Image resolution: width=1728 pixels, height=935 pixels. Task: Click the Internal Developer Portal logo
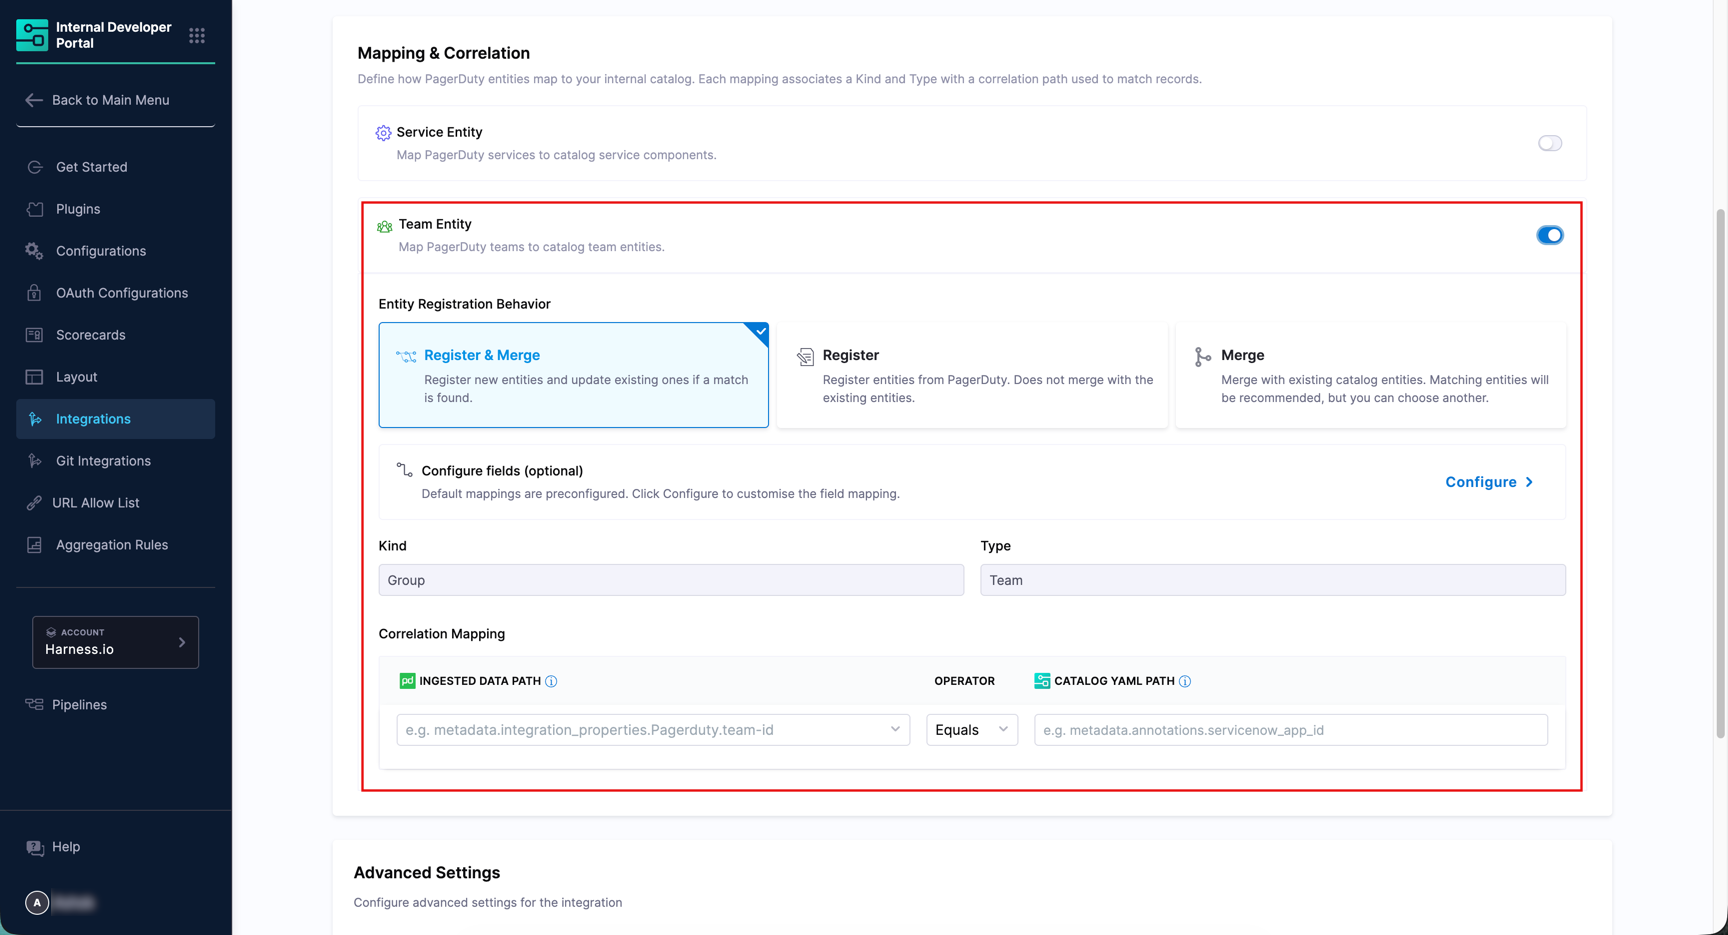[x=32, y=35]
